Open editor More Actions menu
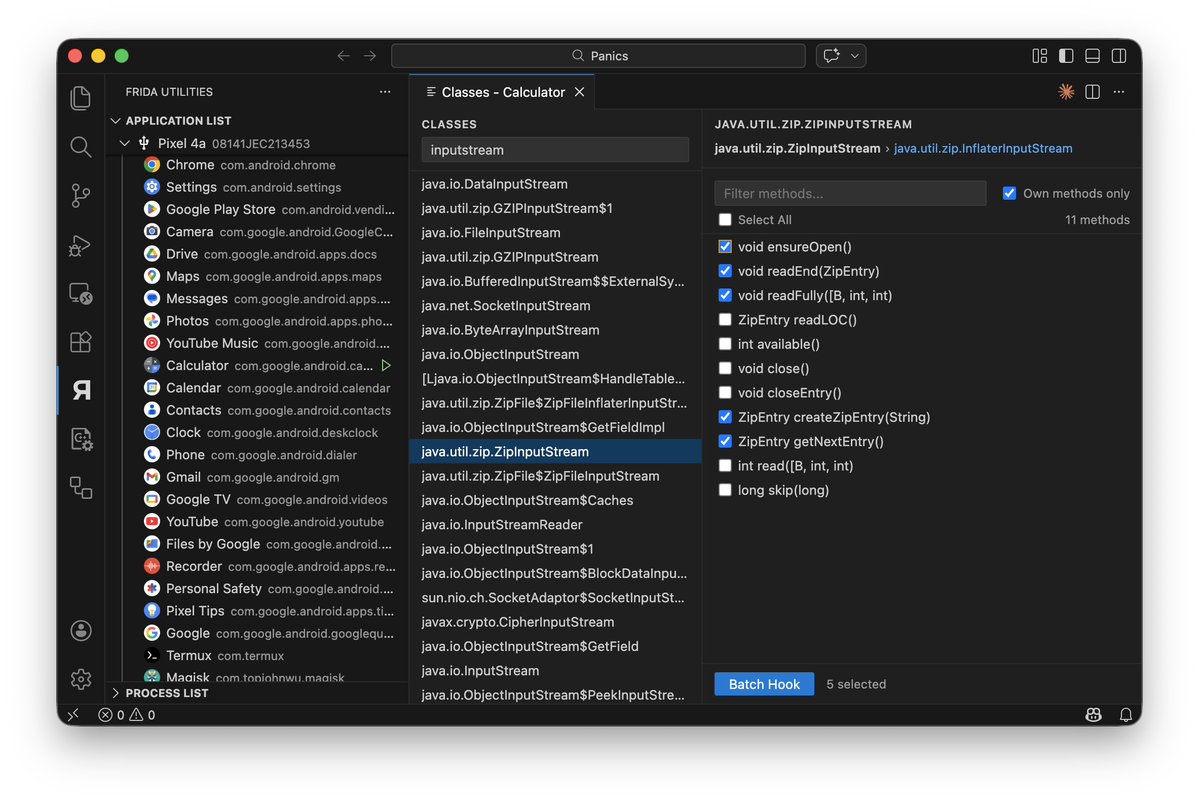The image size is (1199, 801). 1119,92
